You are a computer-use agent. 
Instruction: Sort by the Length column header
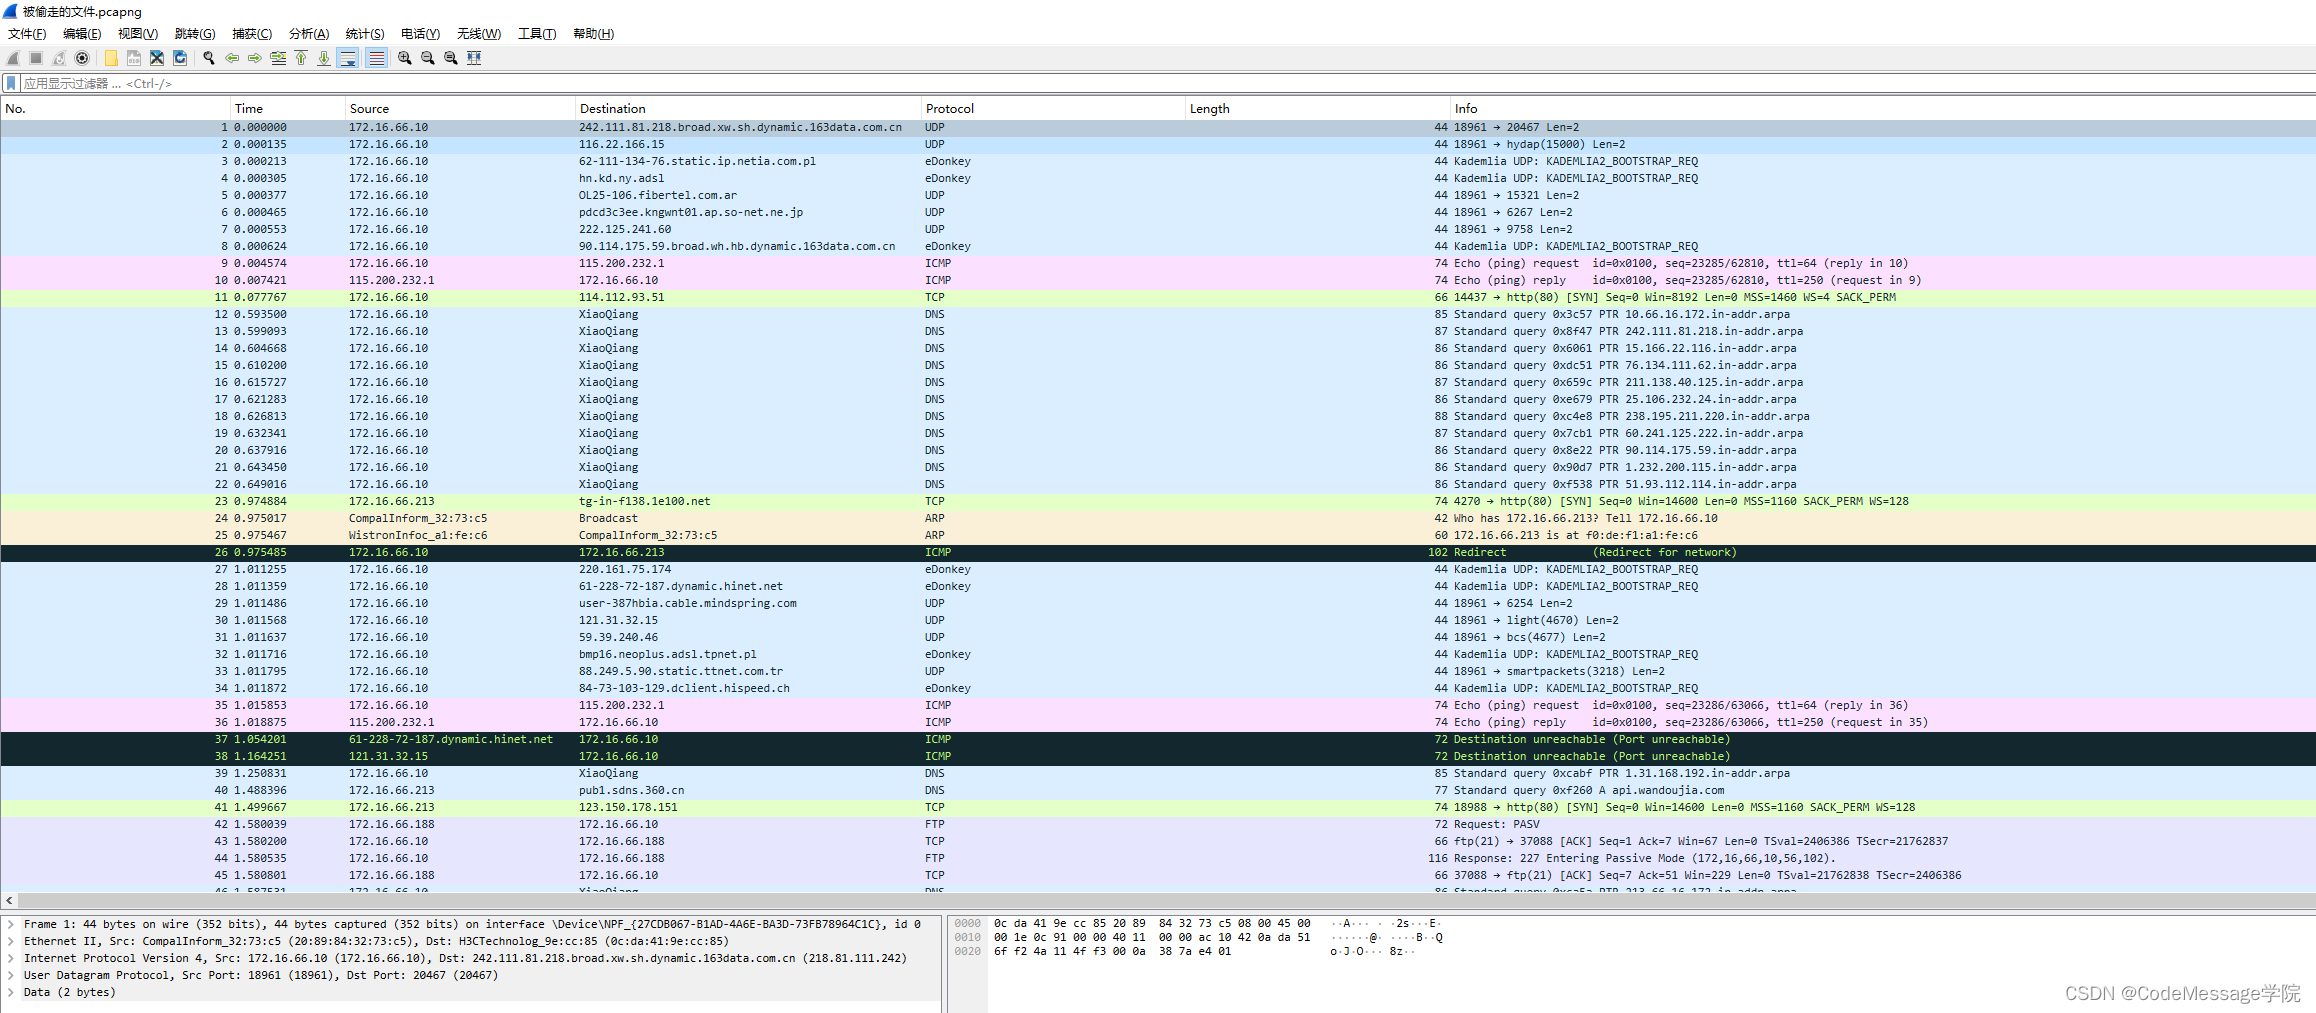tap(1318, 109)
